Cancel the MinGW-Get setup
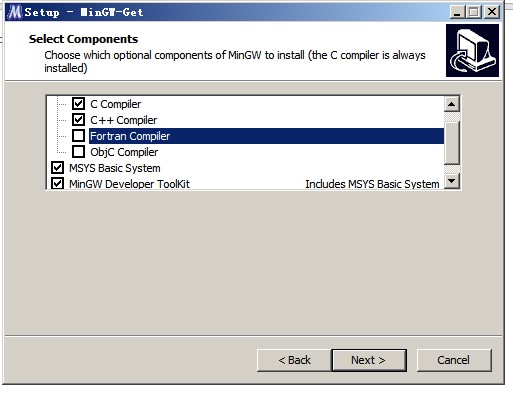This screenshot has width=513, height=394. click(x=454, y=360)
